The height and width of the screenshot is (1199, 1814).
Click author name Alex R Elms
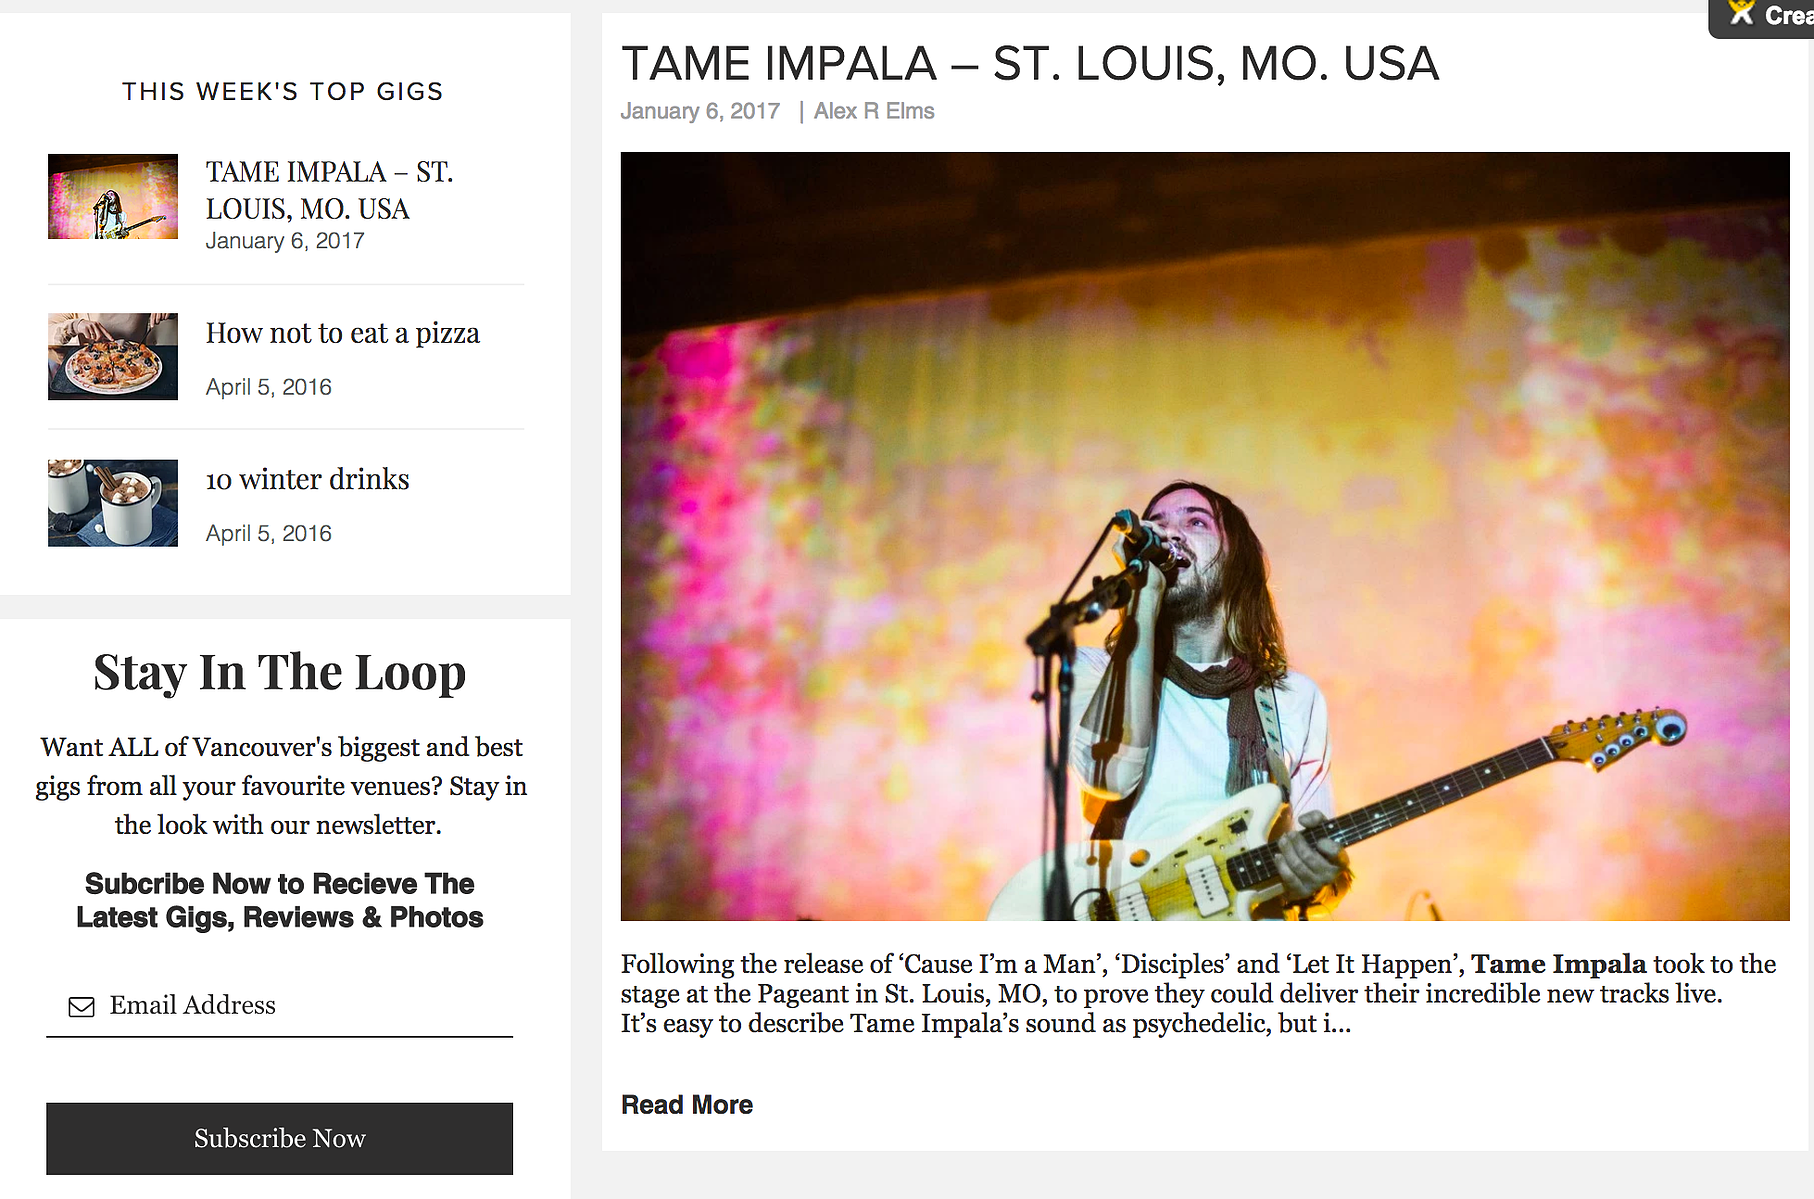[x=874, y=111]
